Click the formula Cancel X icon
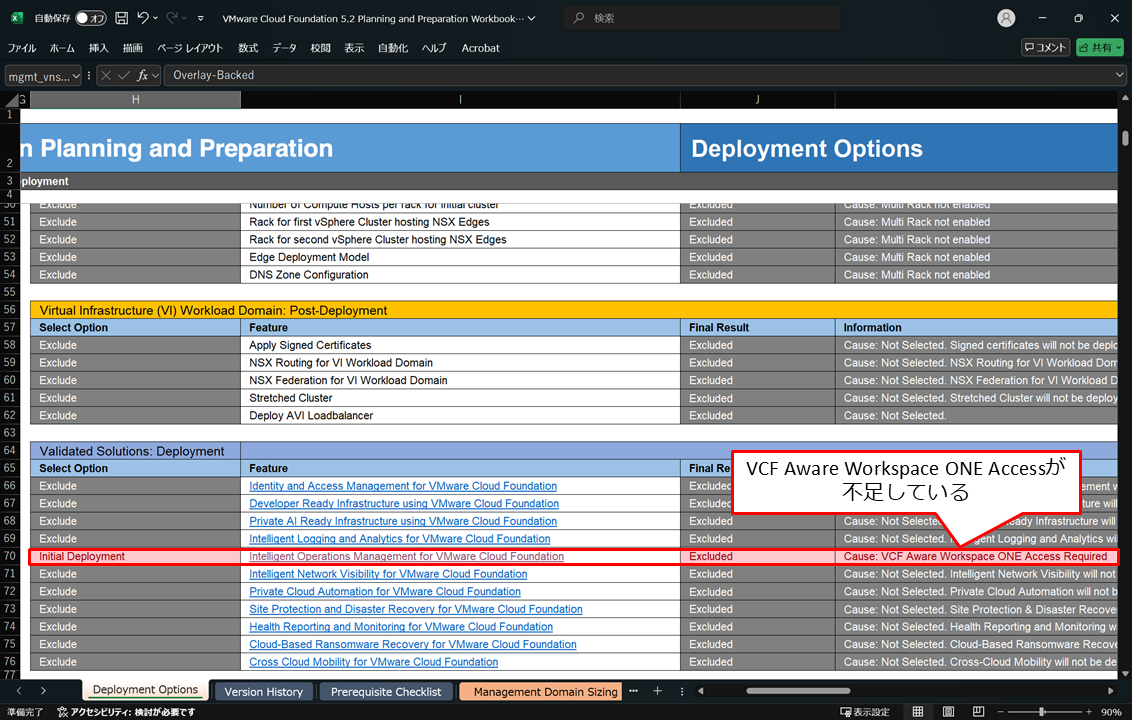The height and width of the screenshot is (720, 1132). point(106,75)
